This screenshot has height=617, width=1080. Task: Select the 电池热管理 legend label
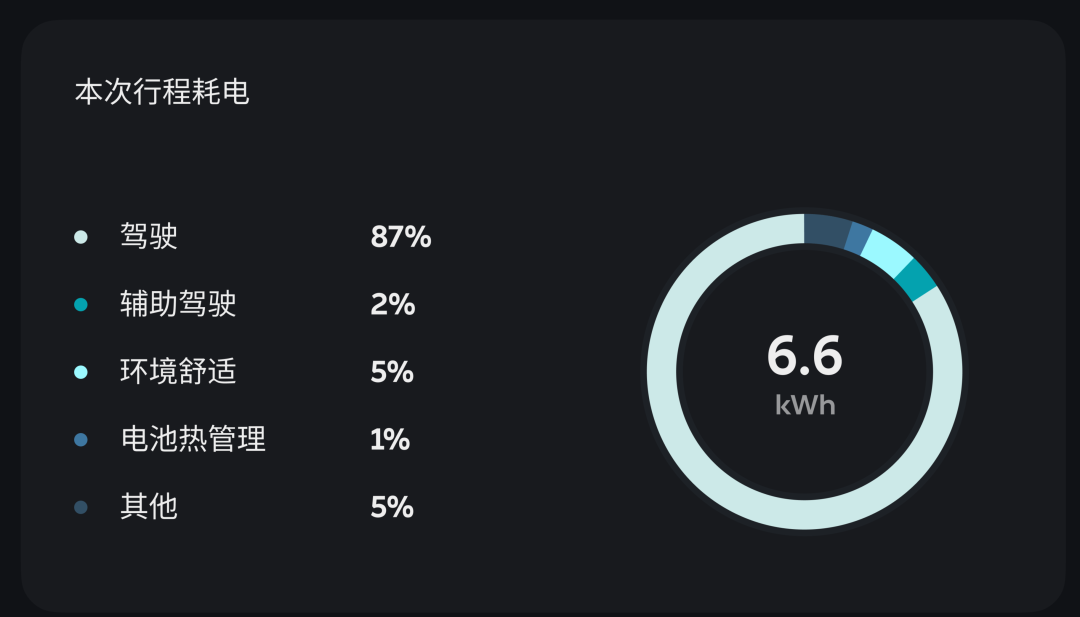click(x=193, y=439)
